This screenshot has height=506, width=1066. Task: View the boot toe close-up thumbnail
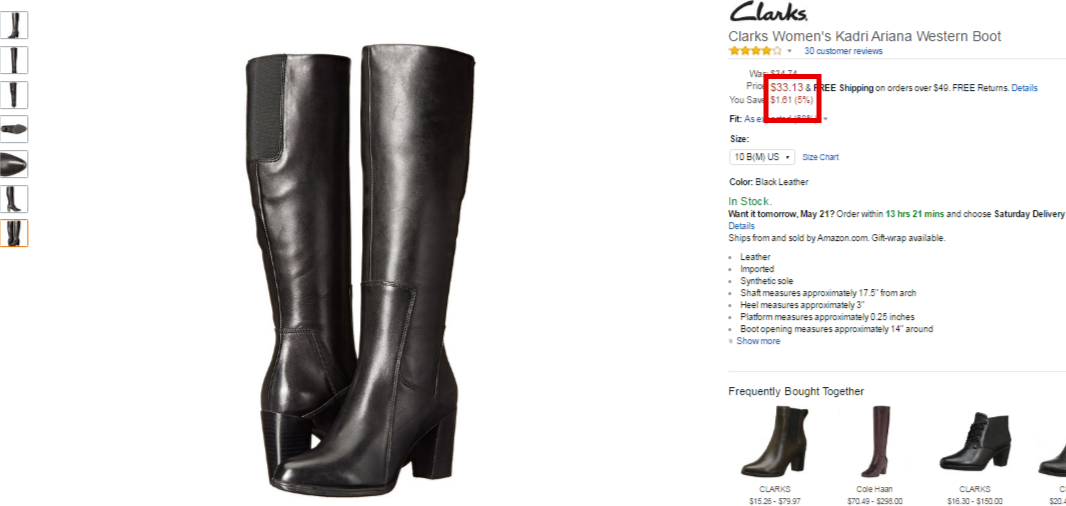[14, 164]
